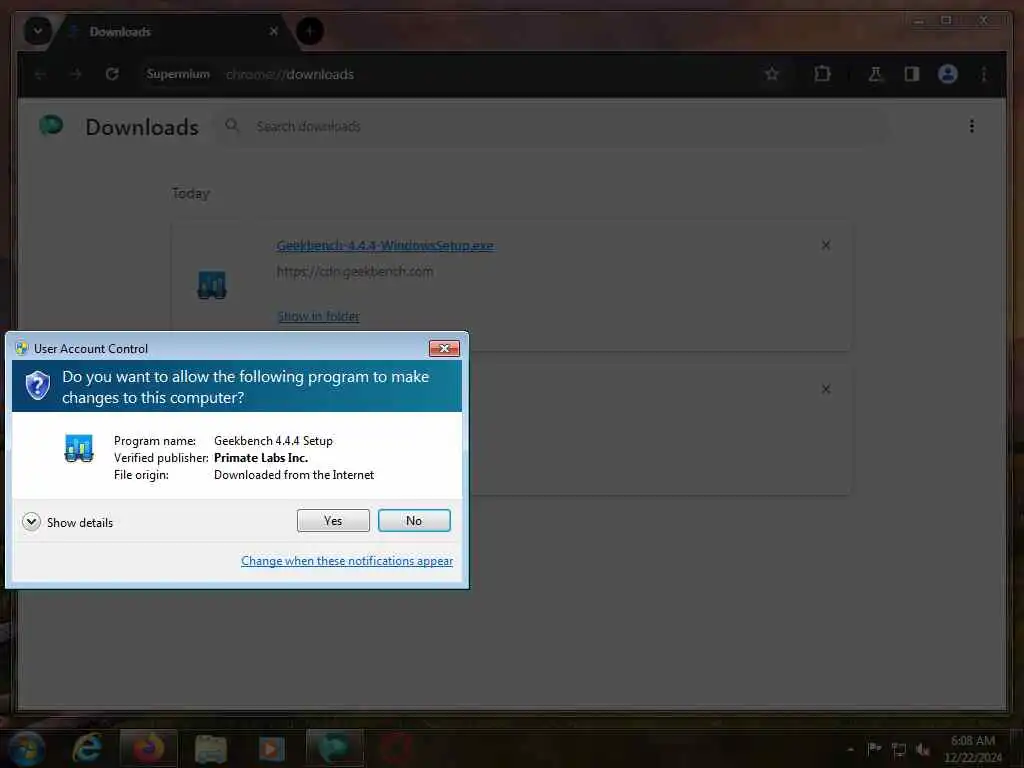Close the User Account Control dialog
This screenshot has height=768, width=1024.
tap(444, 348)
